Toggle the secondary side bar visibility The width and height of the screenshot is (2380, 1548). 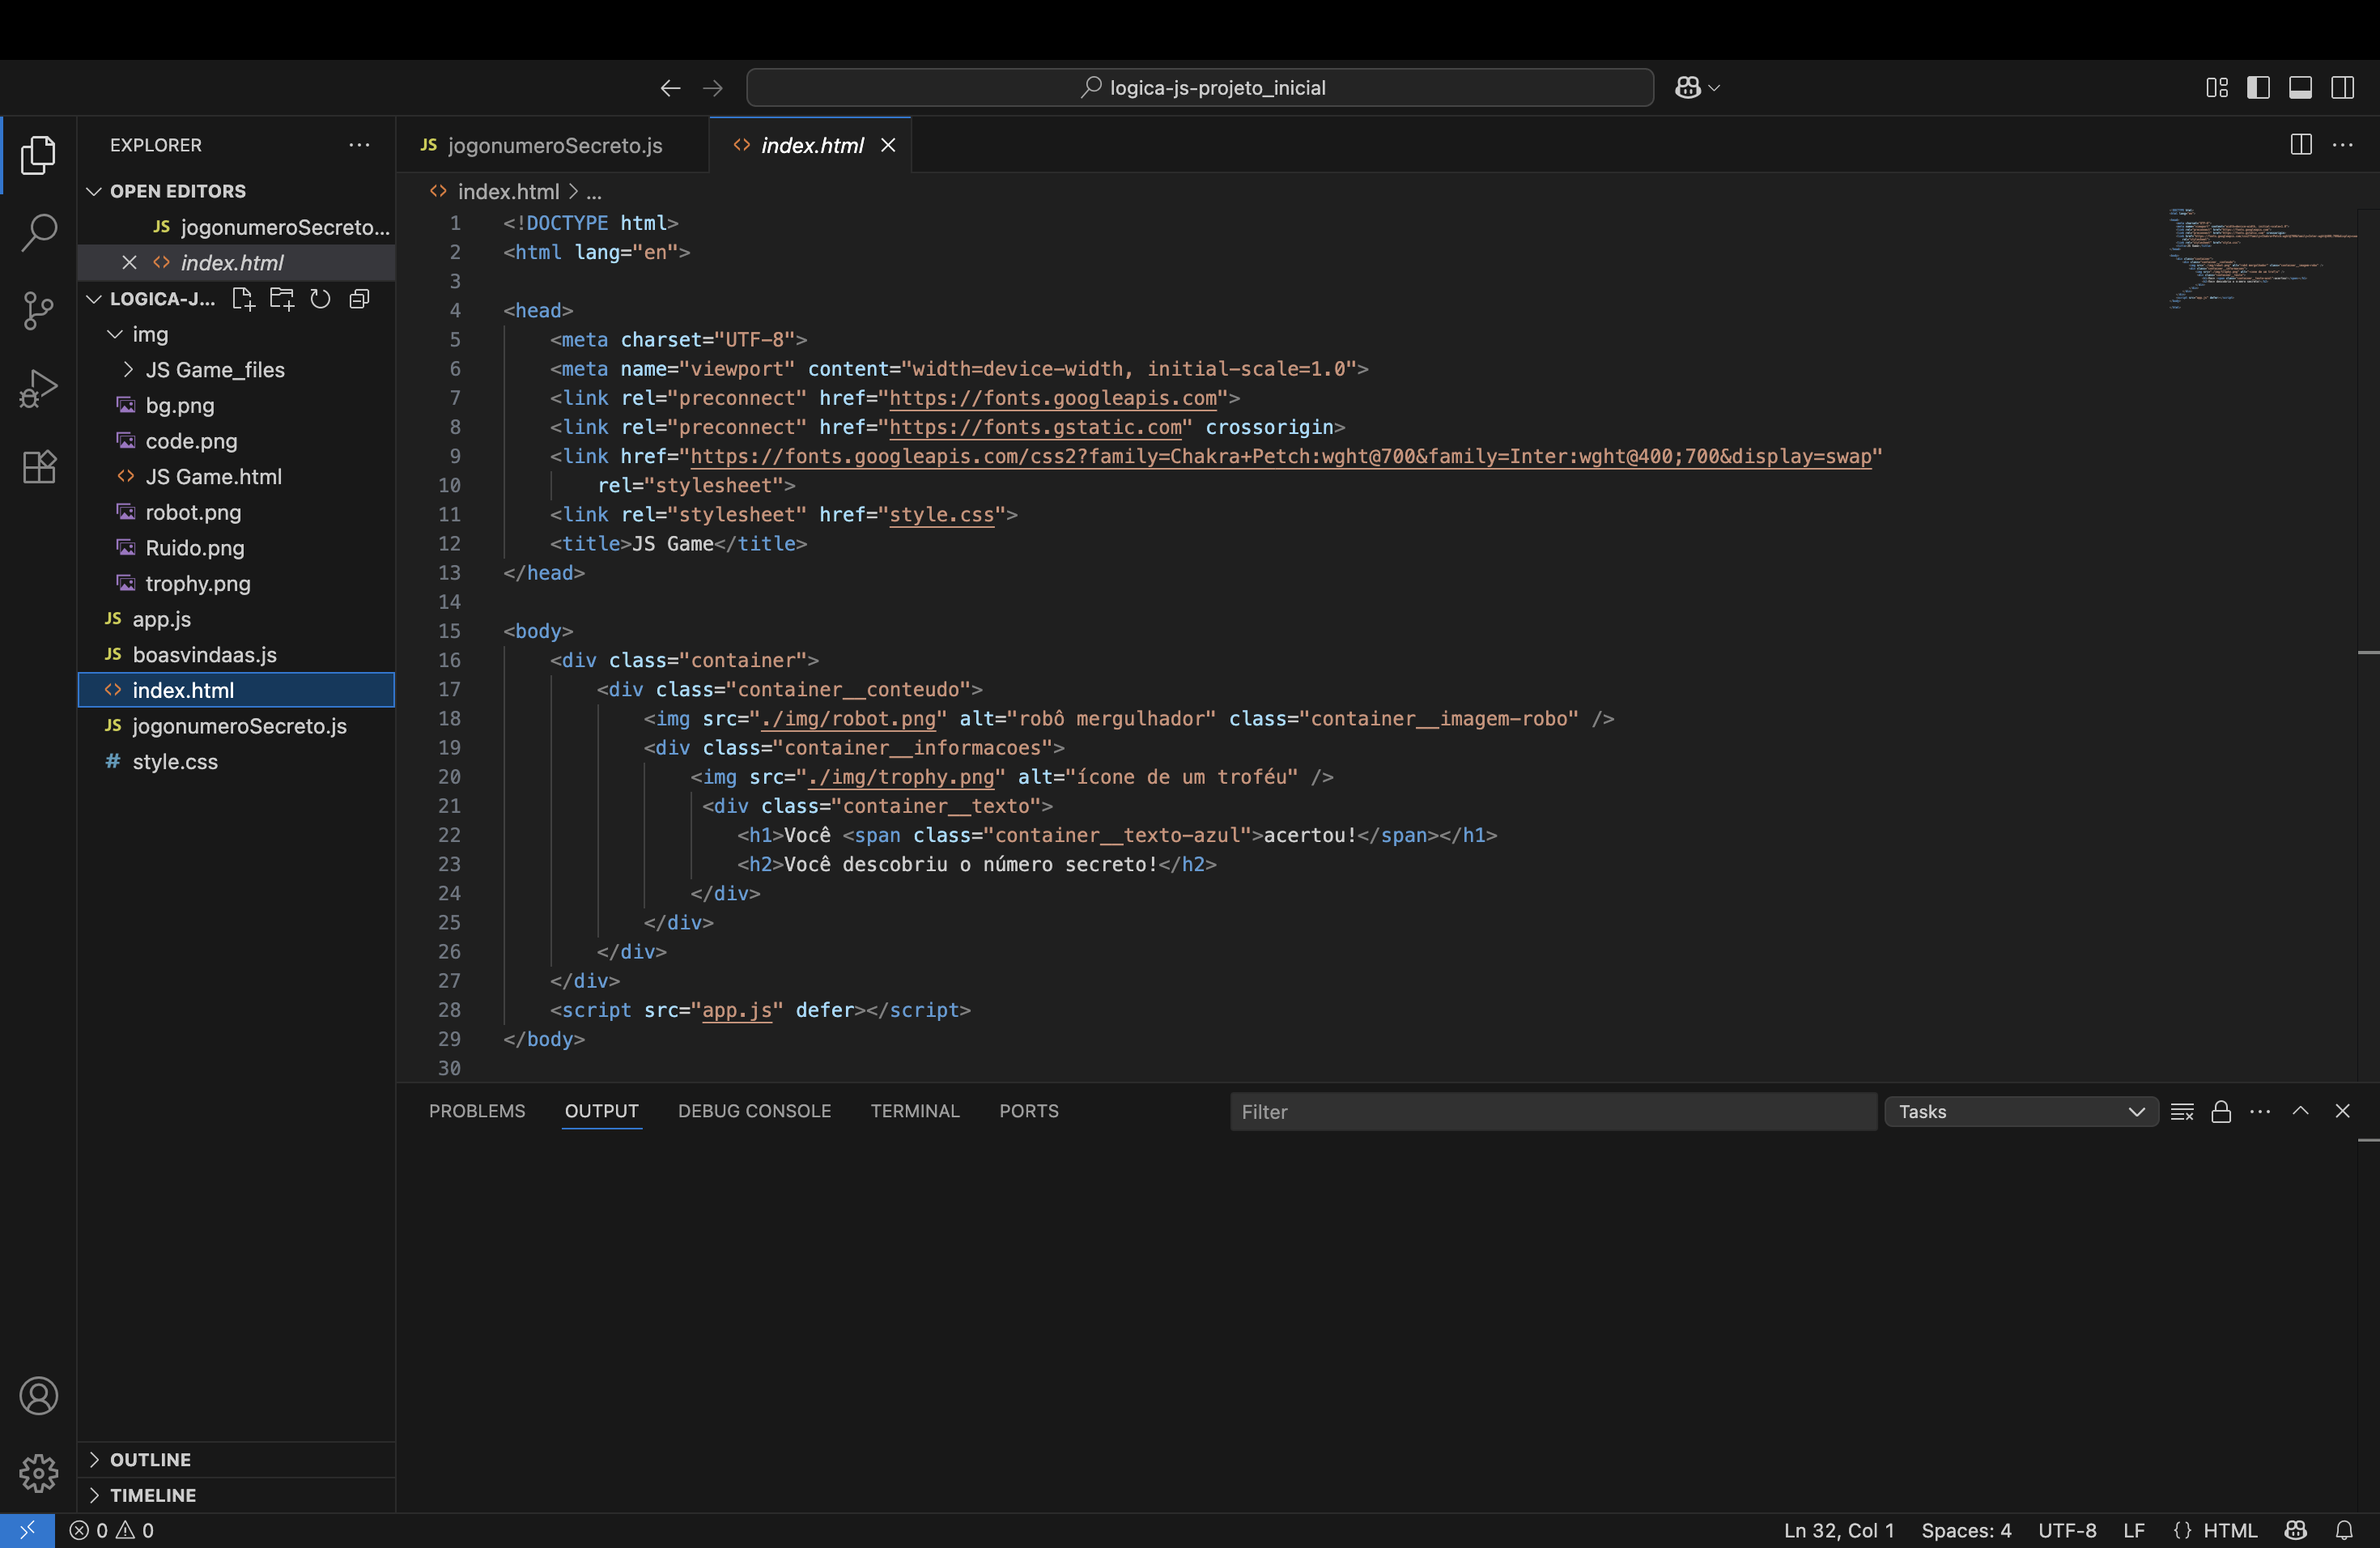point(2342,88)
